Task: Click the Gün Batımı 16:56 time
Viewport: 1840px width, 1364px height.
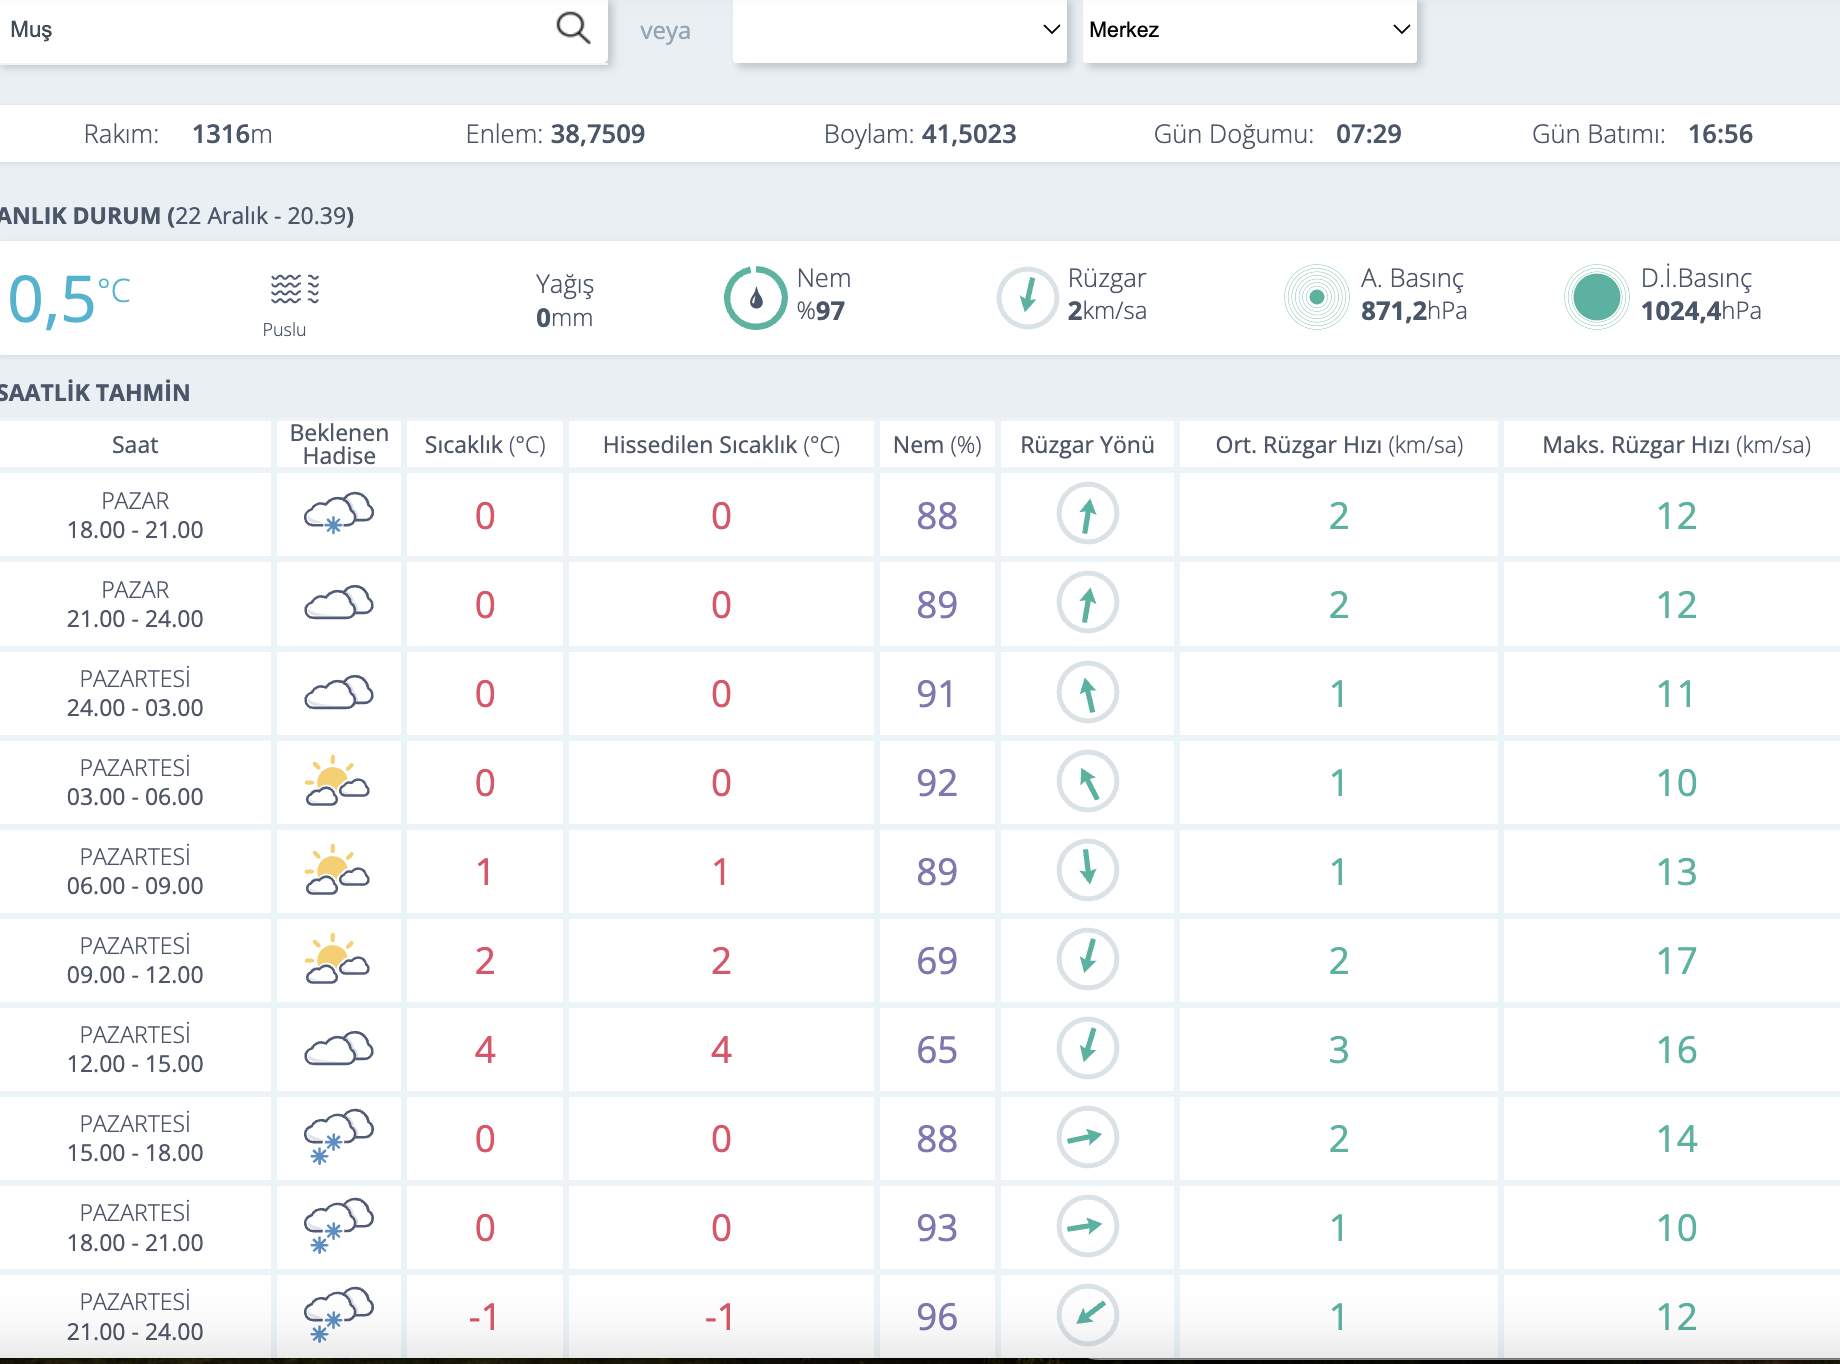Action: [x=1720, y=134]
